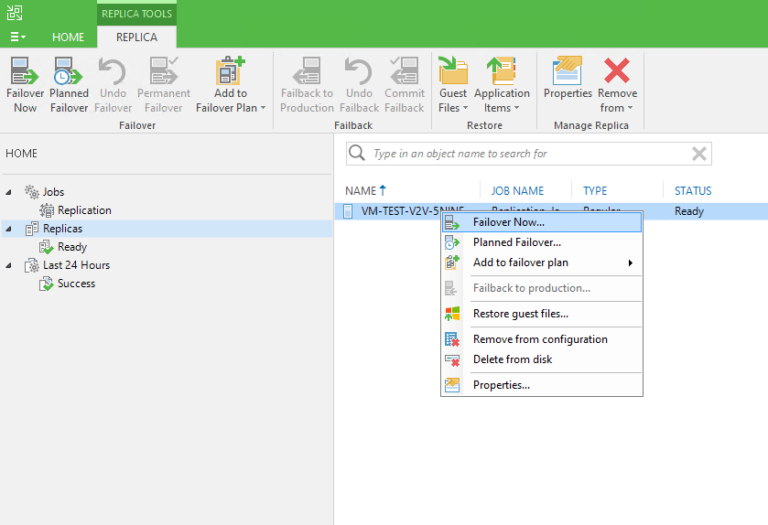Sort by the STATUS column header
Screen dimensions: 768x525
pos(693,191)
